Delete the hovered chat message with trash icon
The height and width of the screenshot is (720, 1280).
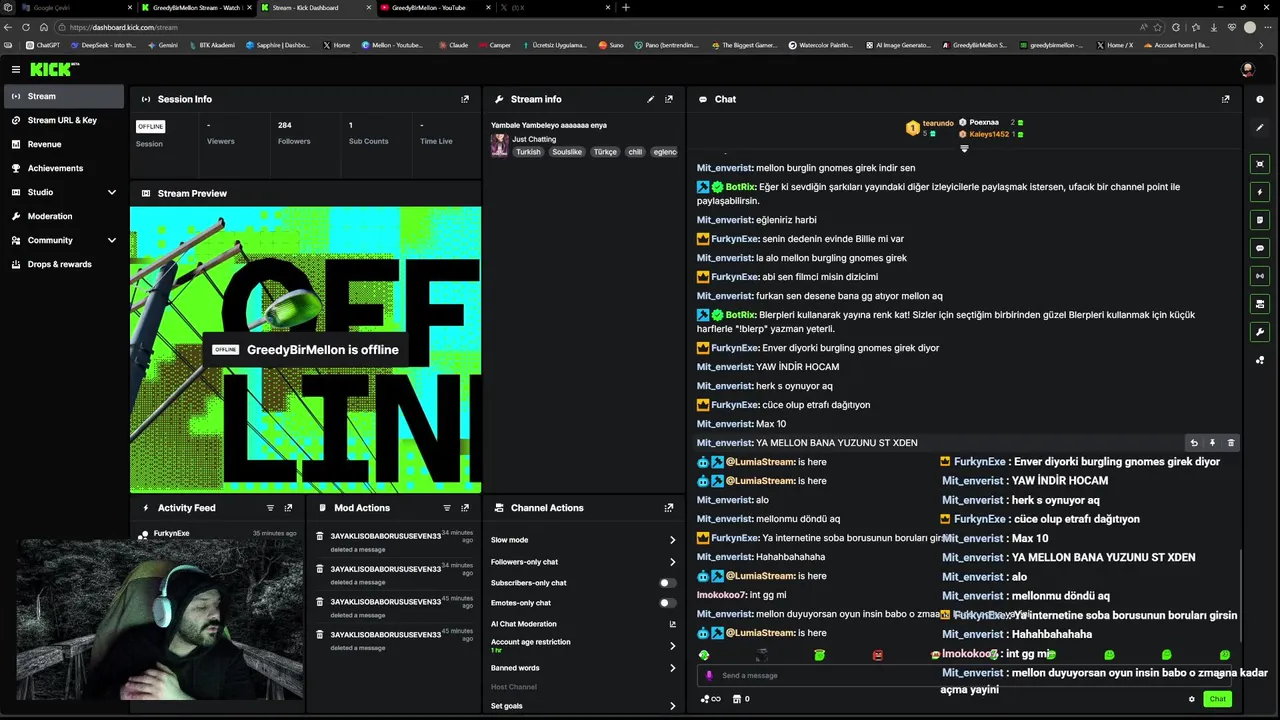1231,443
